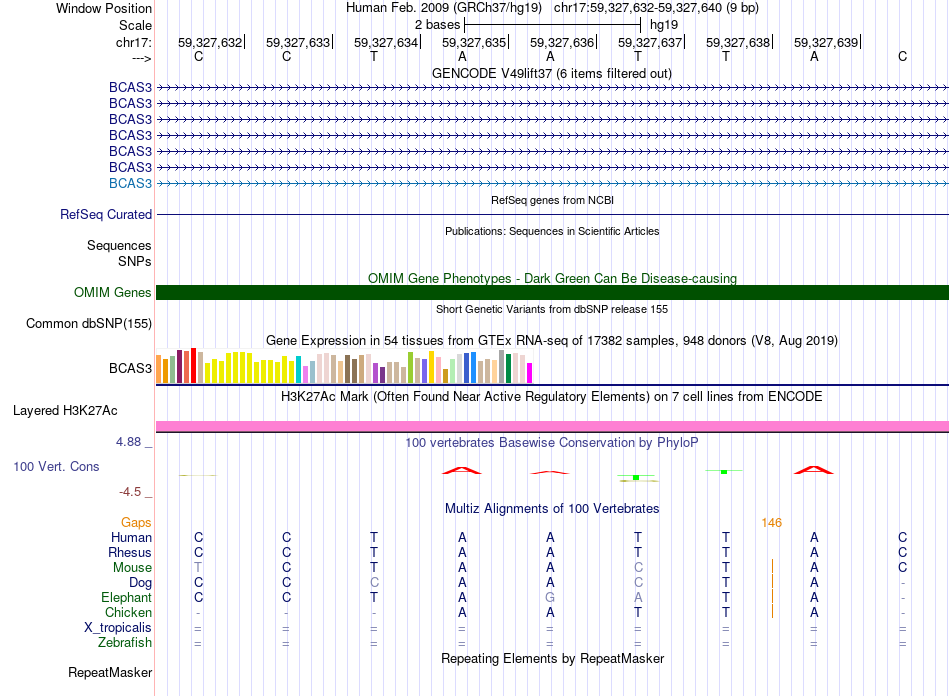950x696 pixels.
Task: Click 'RefSeq genes from NCBI' track title
Action: click(x=552, y=200)
